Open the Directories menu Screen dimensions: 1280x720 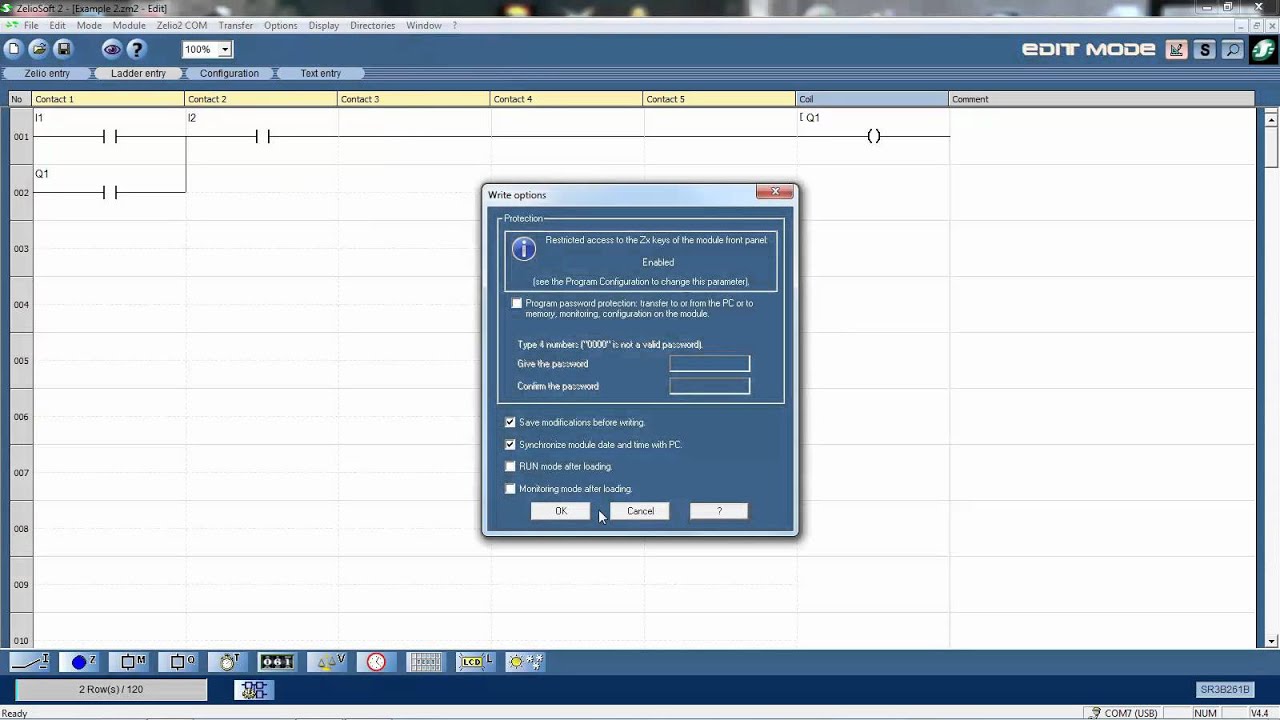pos(372,25)
